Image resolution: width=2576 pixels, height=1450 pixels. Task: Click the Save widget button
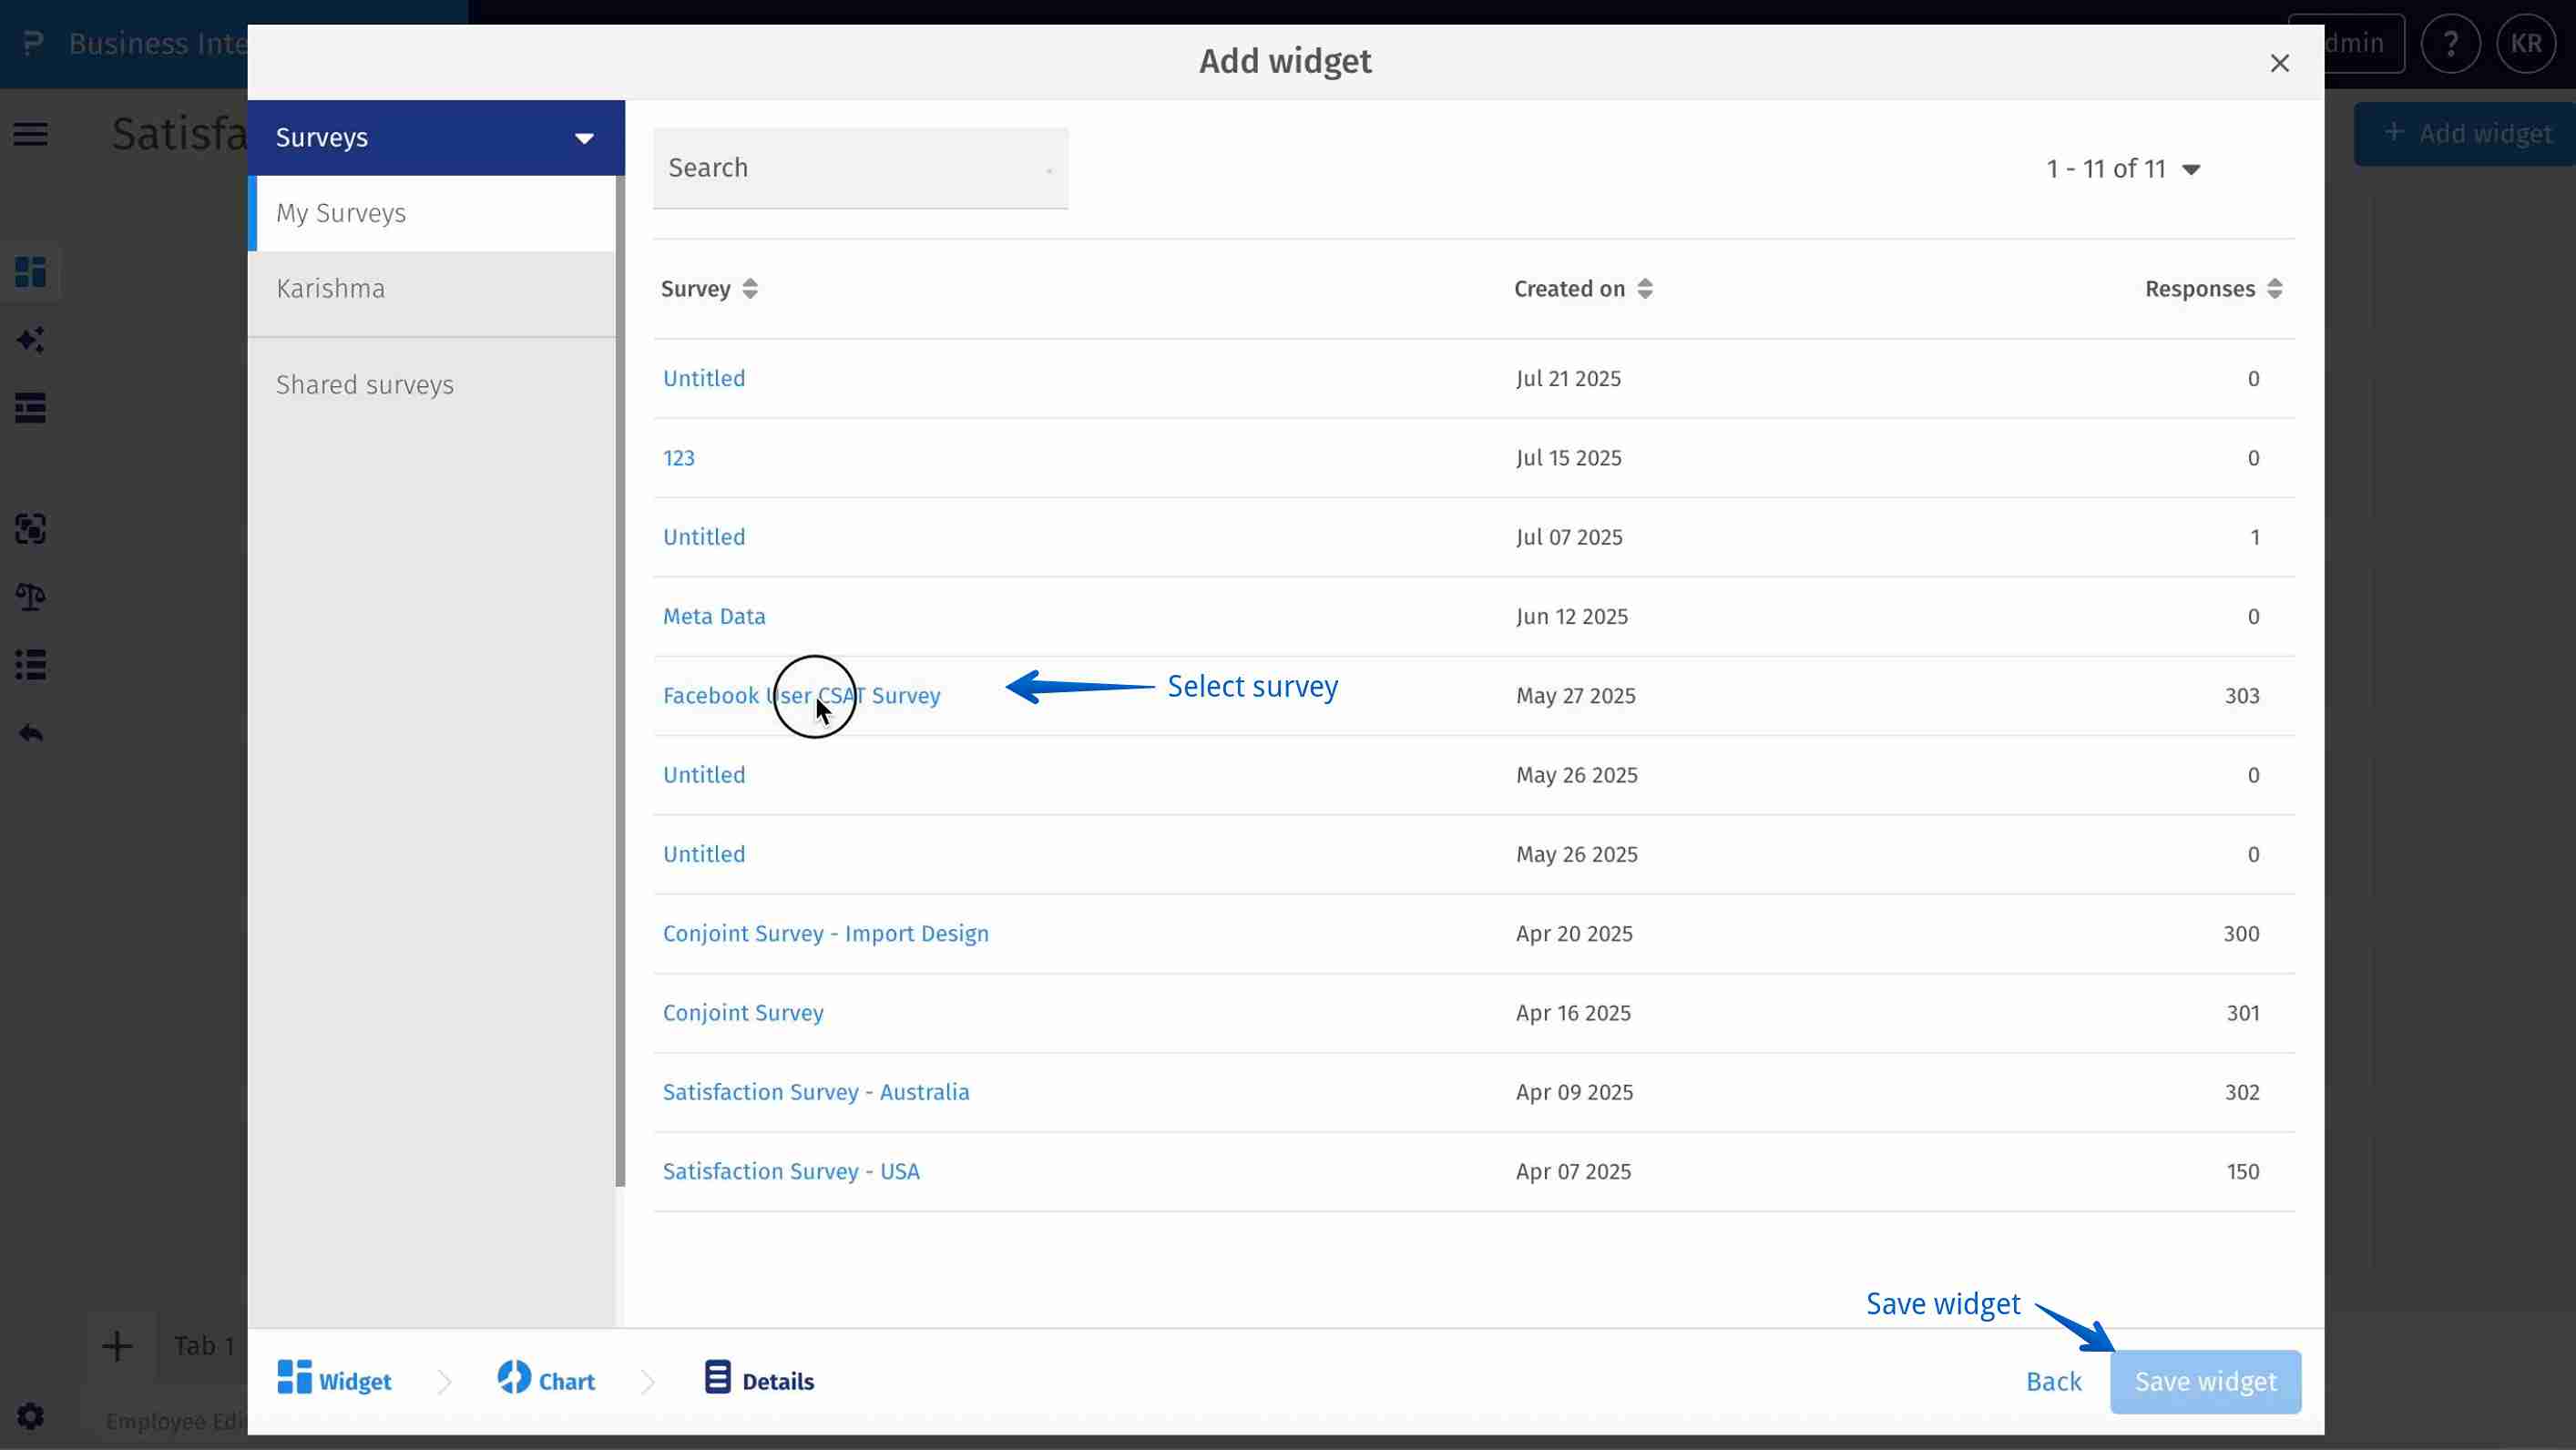tap(2206, 1381)
